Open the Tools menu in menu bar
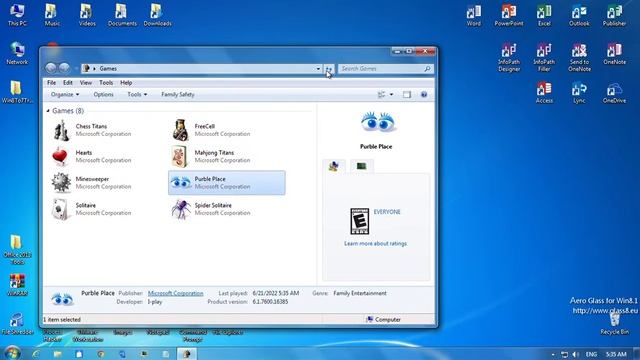This screenshot has height=360, width=640. [x=106, y=82]
